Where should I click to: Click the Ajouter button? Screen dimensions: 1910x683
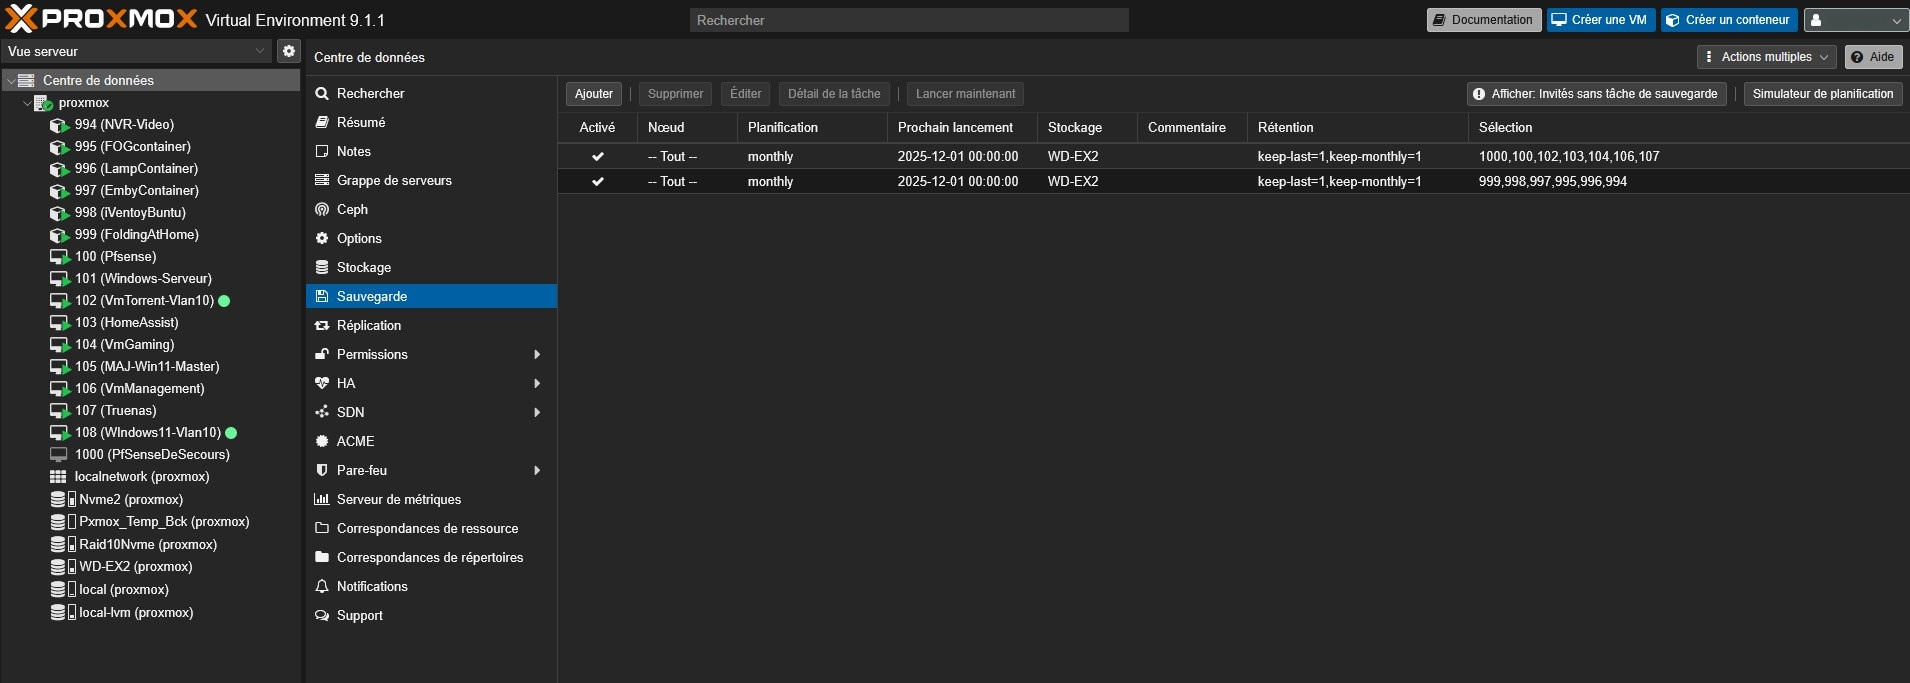click(x=594, y=94)
